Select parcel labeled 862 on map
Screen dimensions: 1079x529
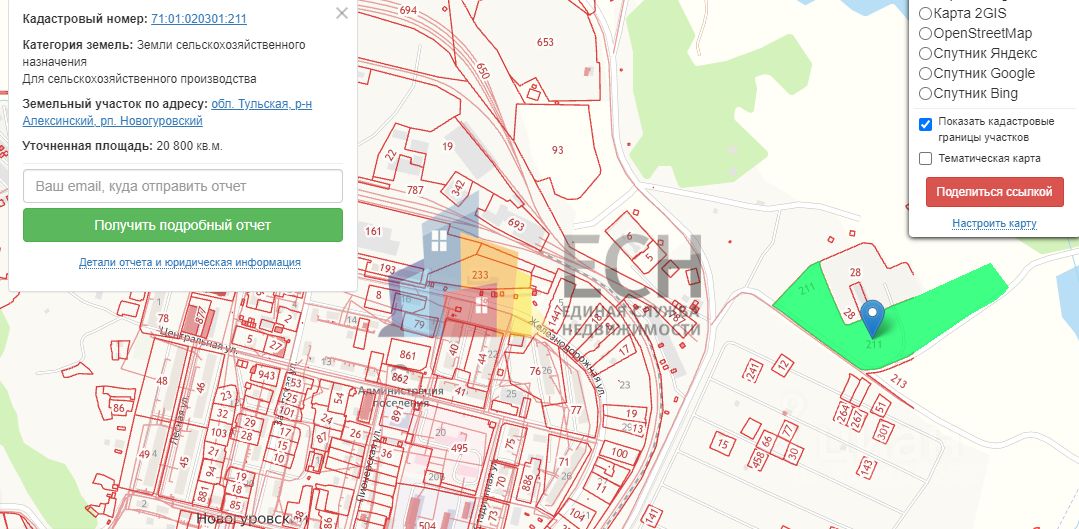point(400,378)
